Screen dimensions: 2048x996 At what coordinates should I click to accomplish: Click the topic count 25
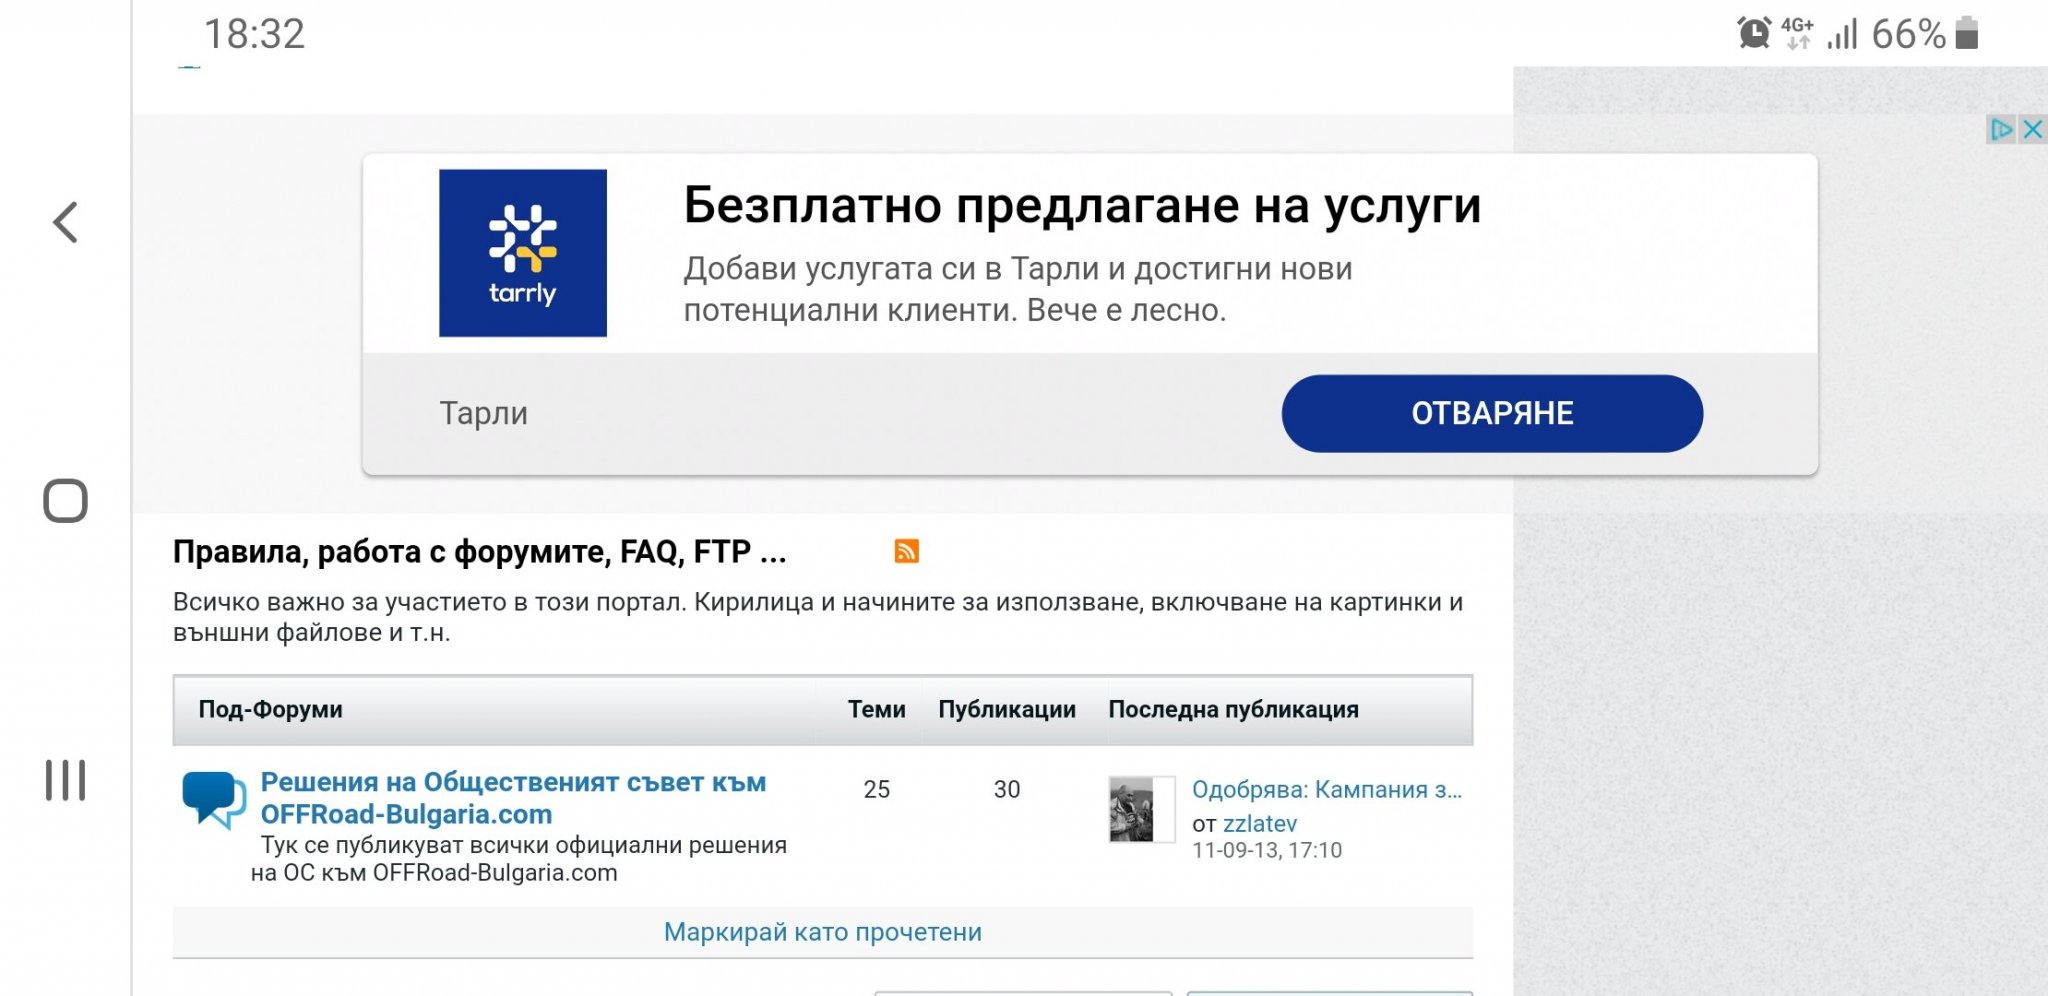point(877,789)
